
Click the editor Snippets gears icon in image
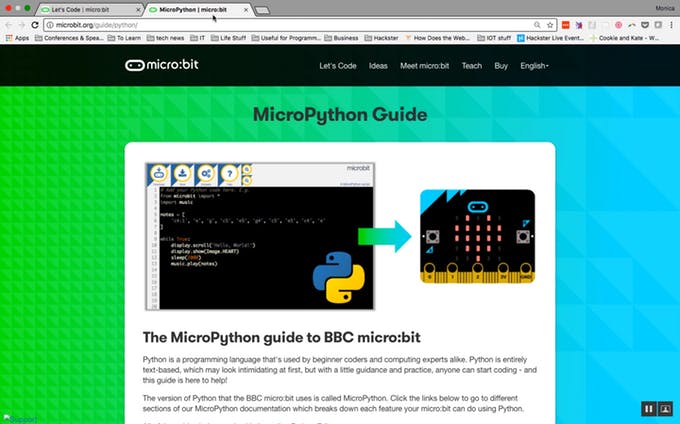(x=206, y=174)
